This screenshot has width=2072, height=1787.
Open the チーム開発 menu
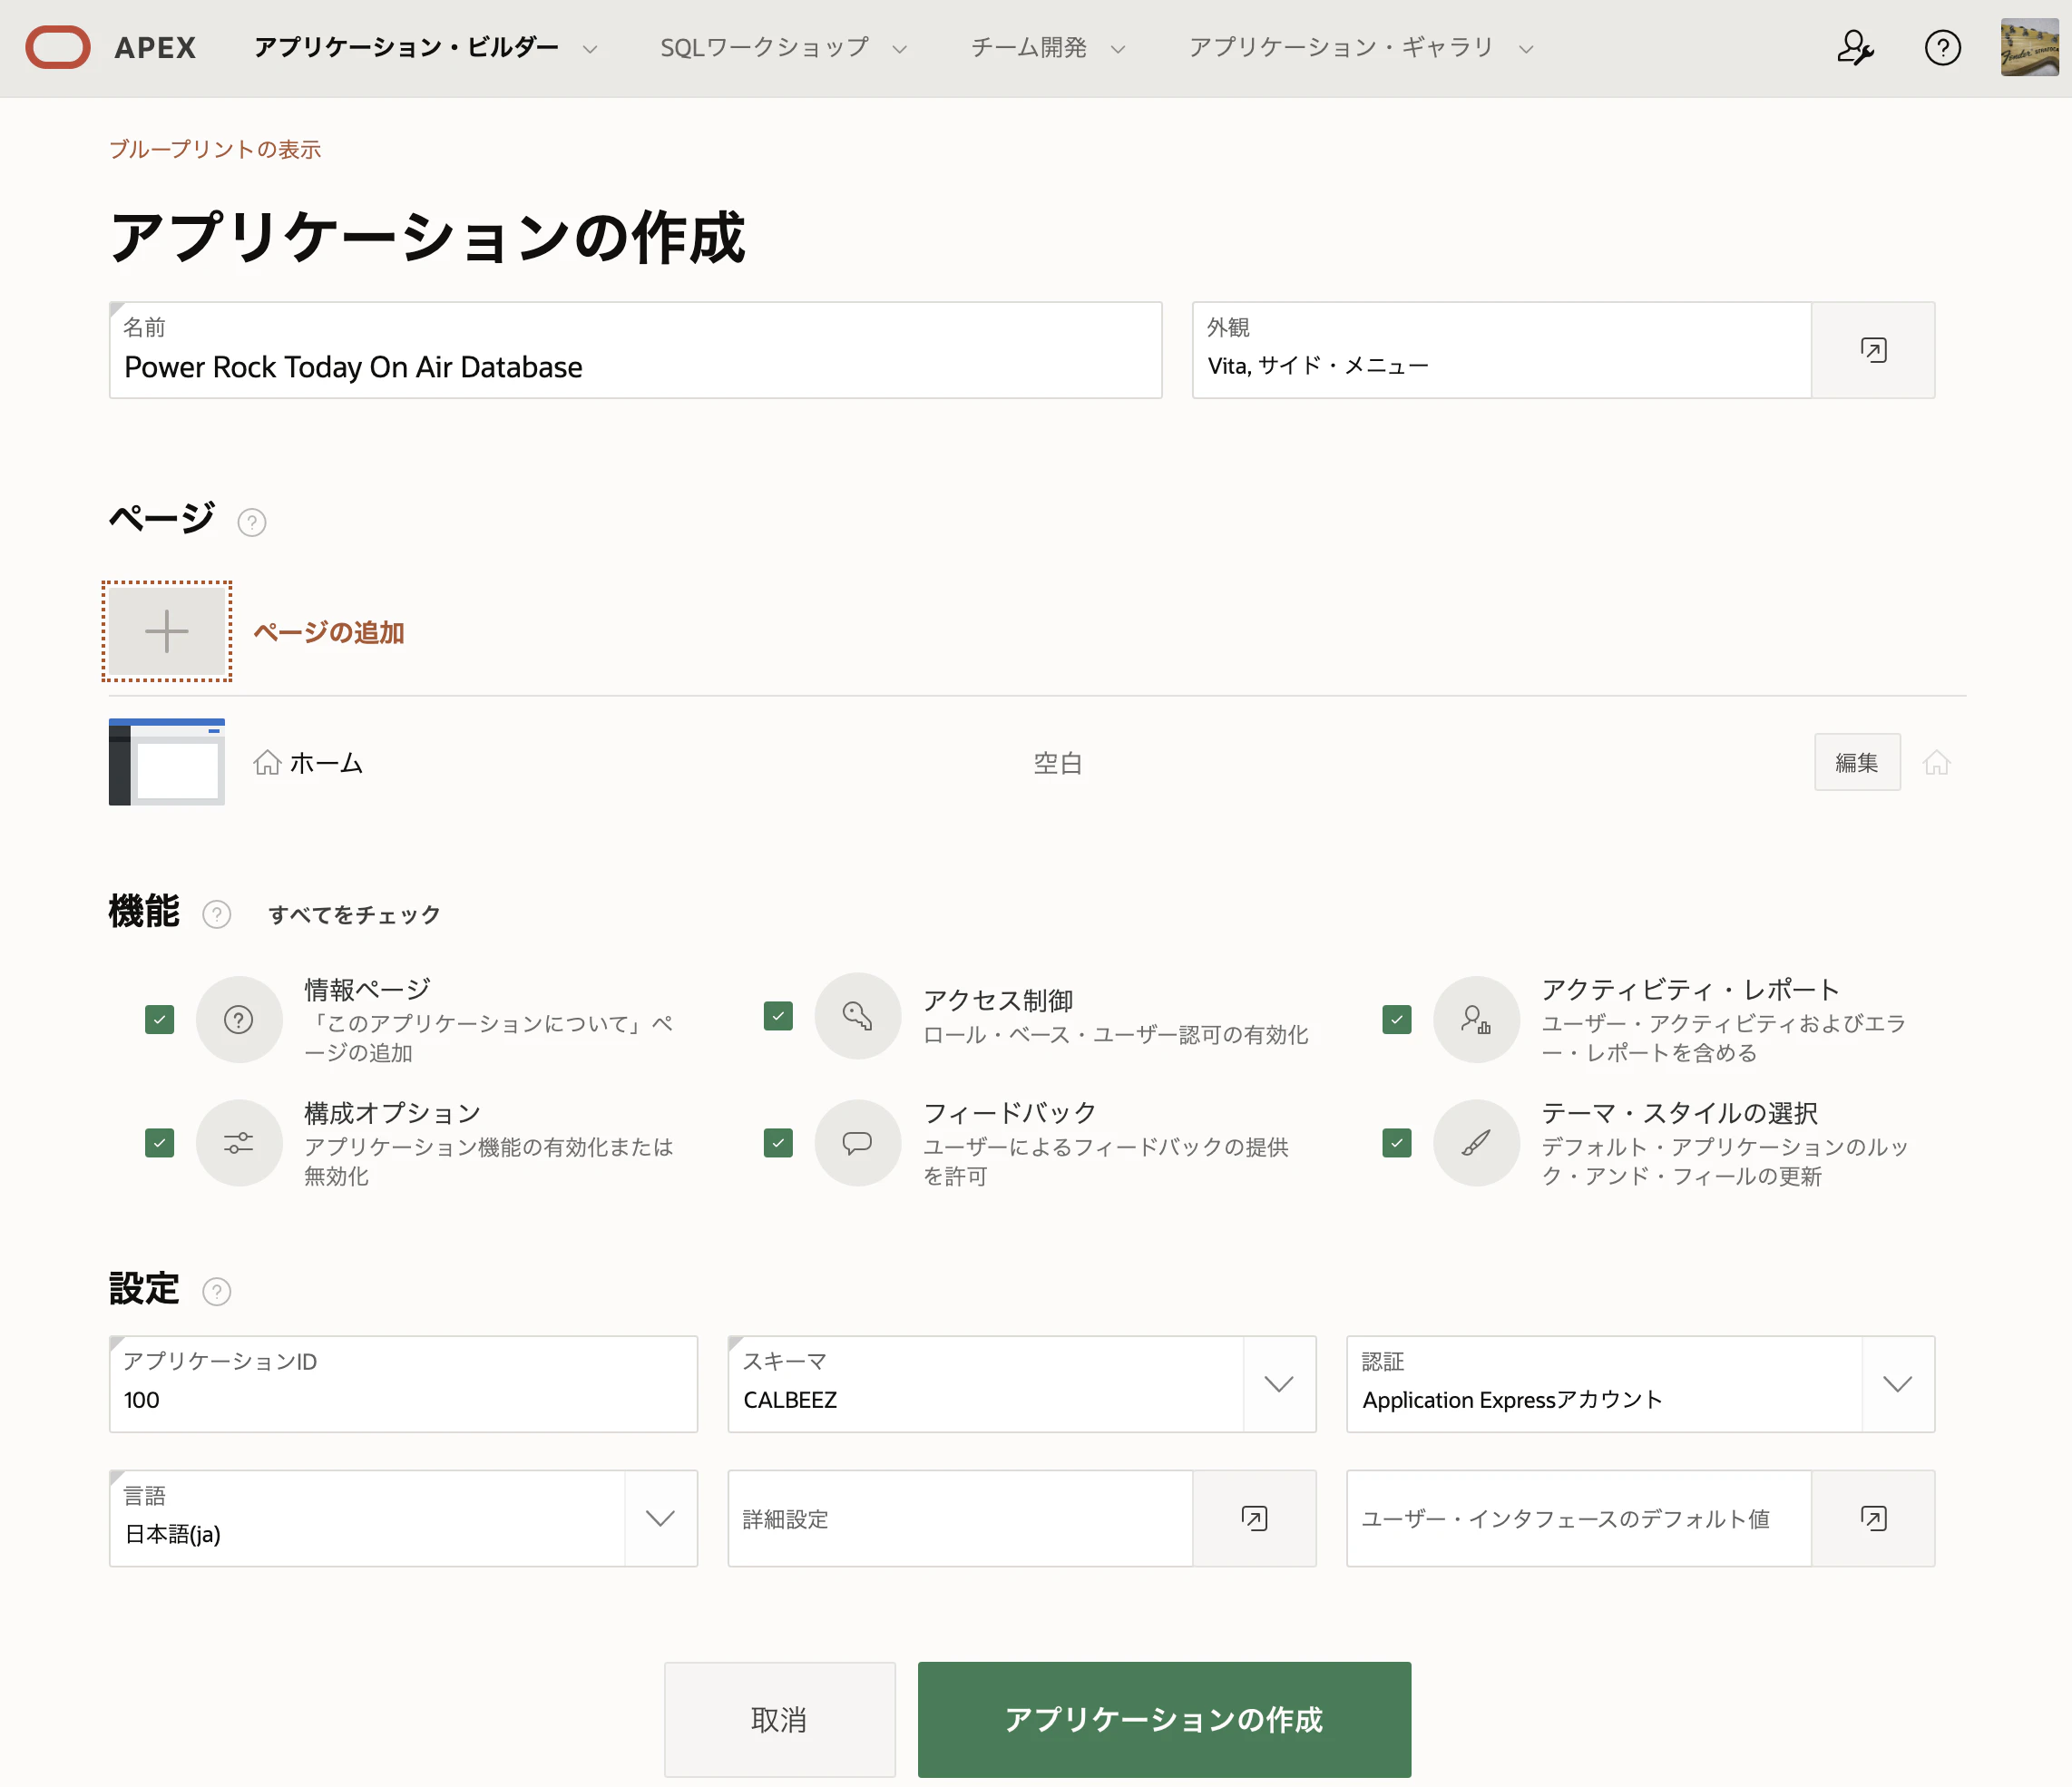click(1028, 47)
